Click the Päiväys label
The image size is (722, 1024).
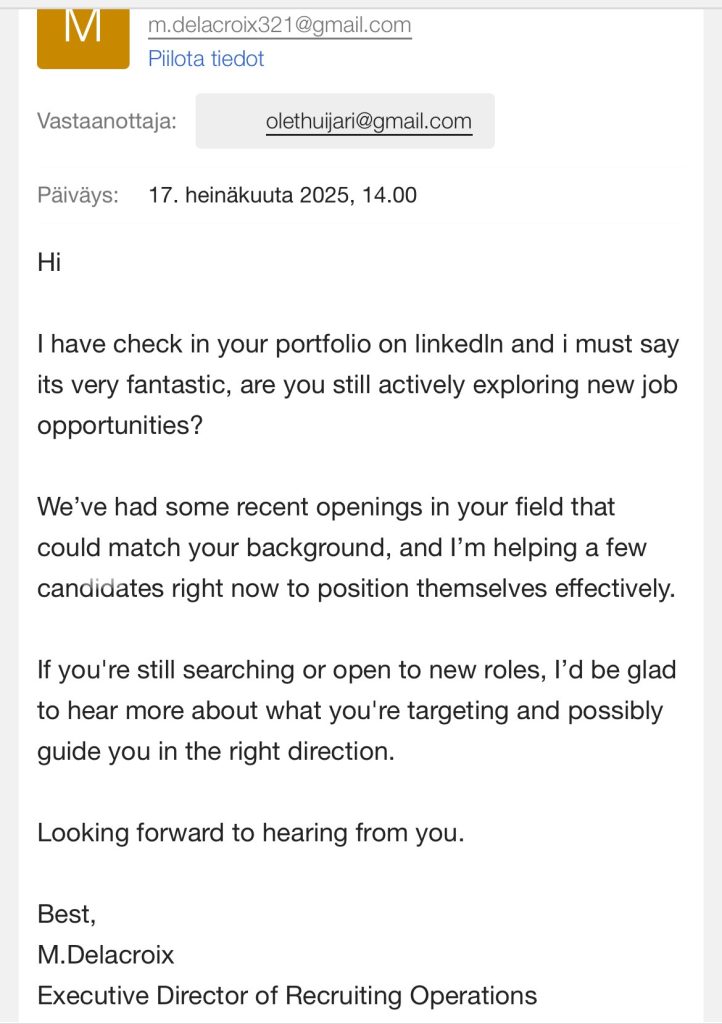pos(78,195)
